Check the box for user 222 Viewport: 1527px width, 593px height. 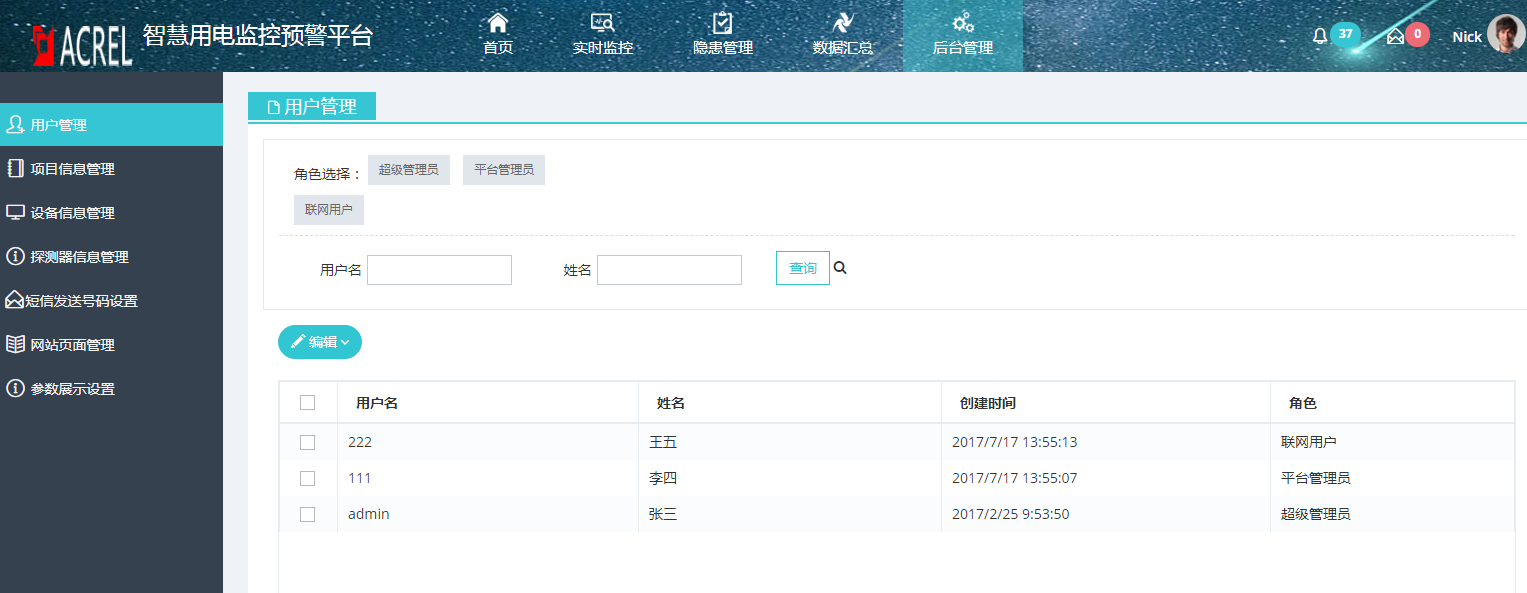[307, 442]
